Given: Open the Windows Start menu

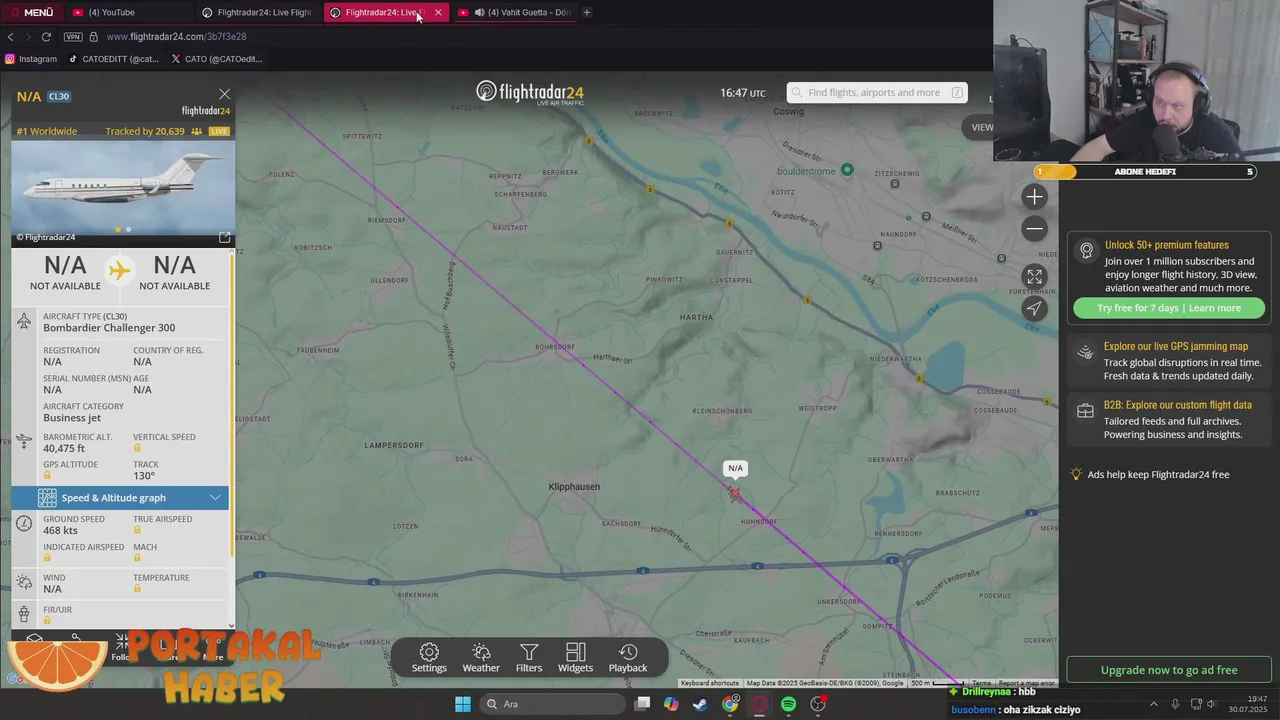Looking at the screenshot, I should pos(462,704).
